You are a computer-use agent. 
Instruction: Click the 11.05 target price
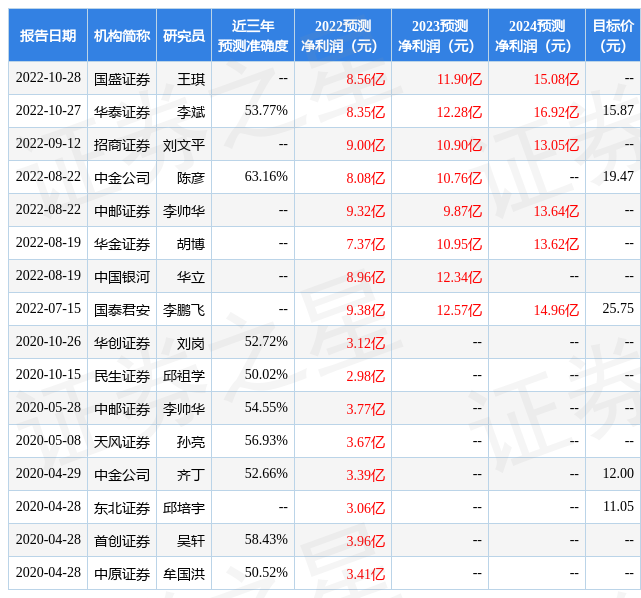click(618, 507)
